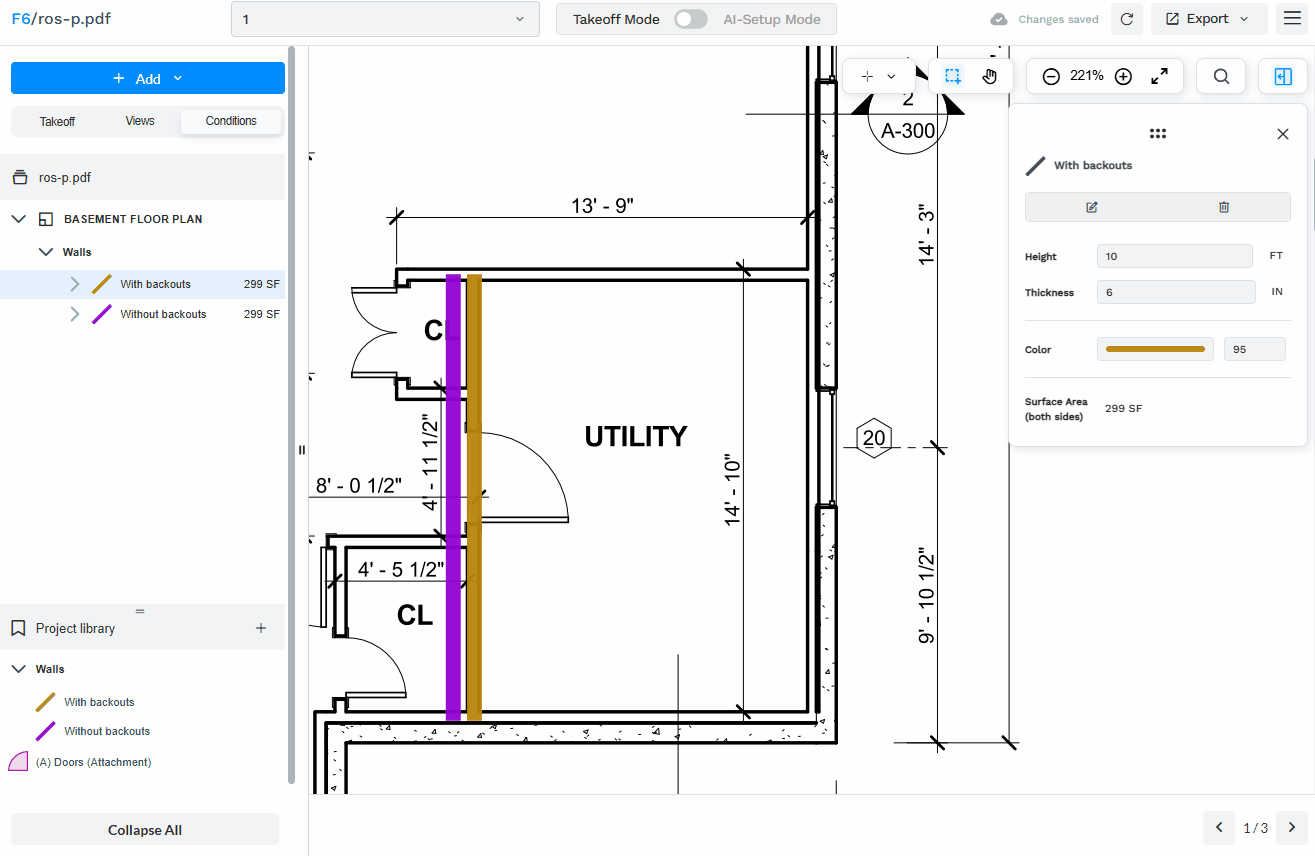Expand the With backouts tree item
Viewport: 1315px width, 856px height.
[x=75, y=284]
